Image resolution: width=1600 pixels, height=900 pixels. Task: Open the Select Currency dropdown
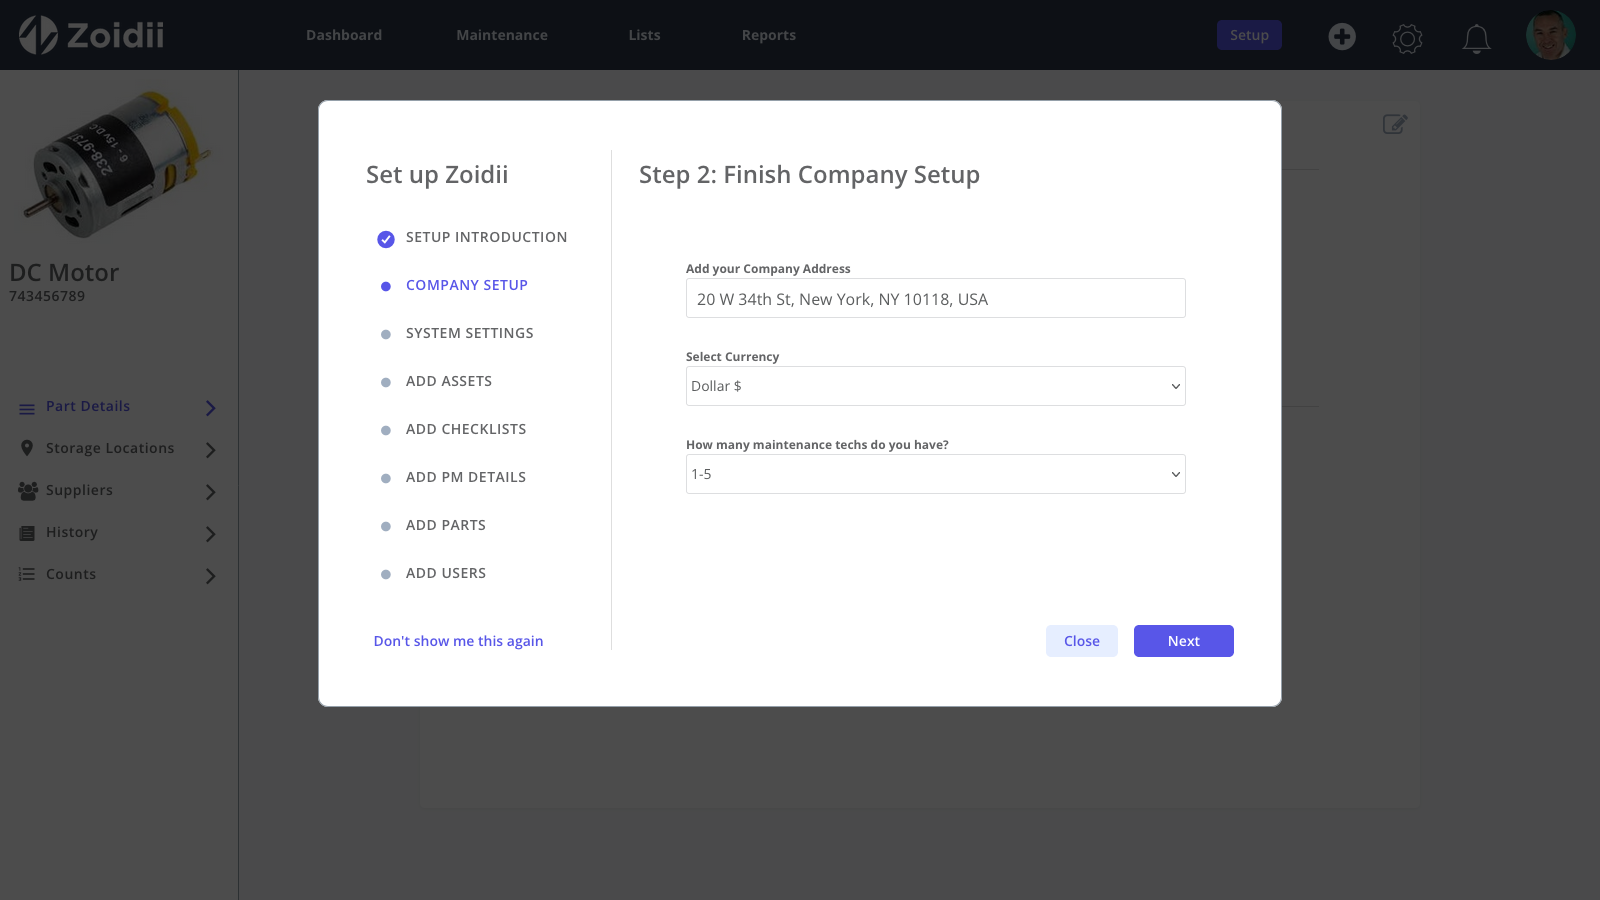coord(936,386)
